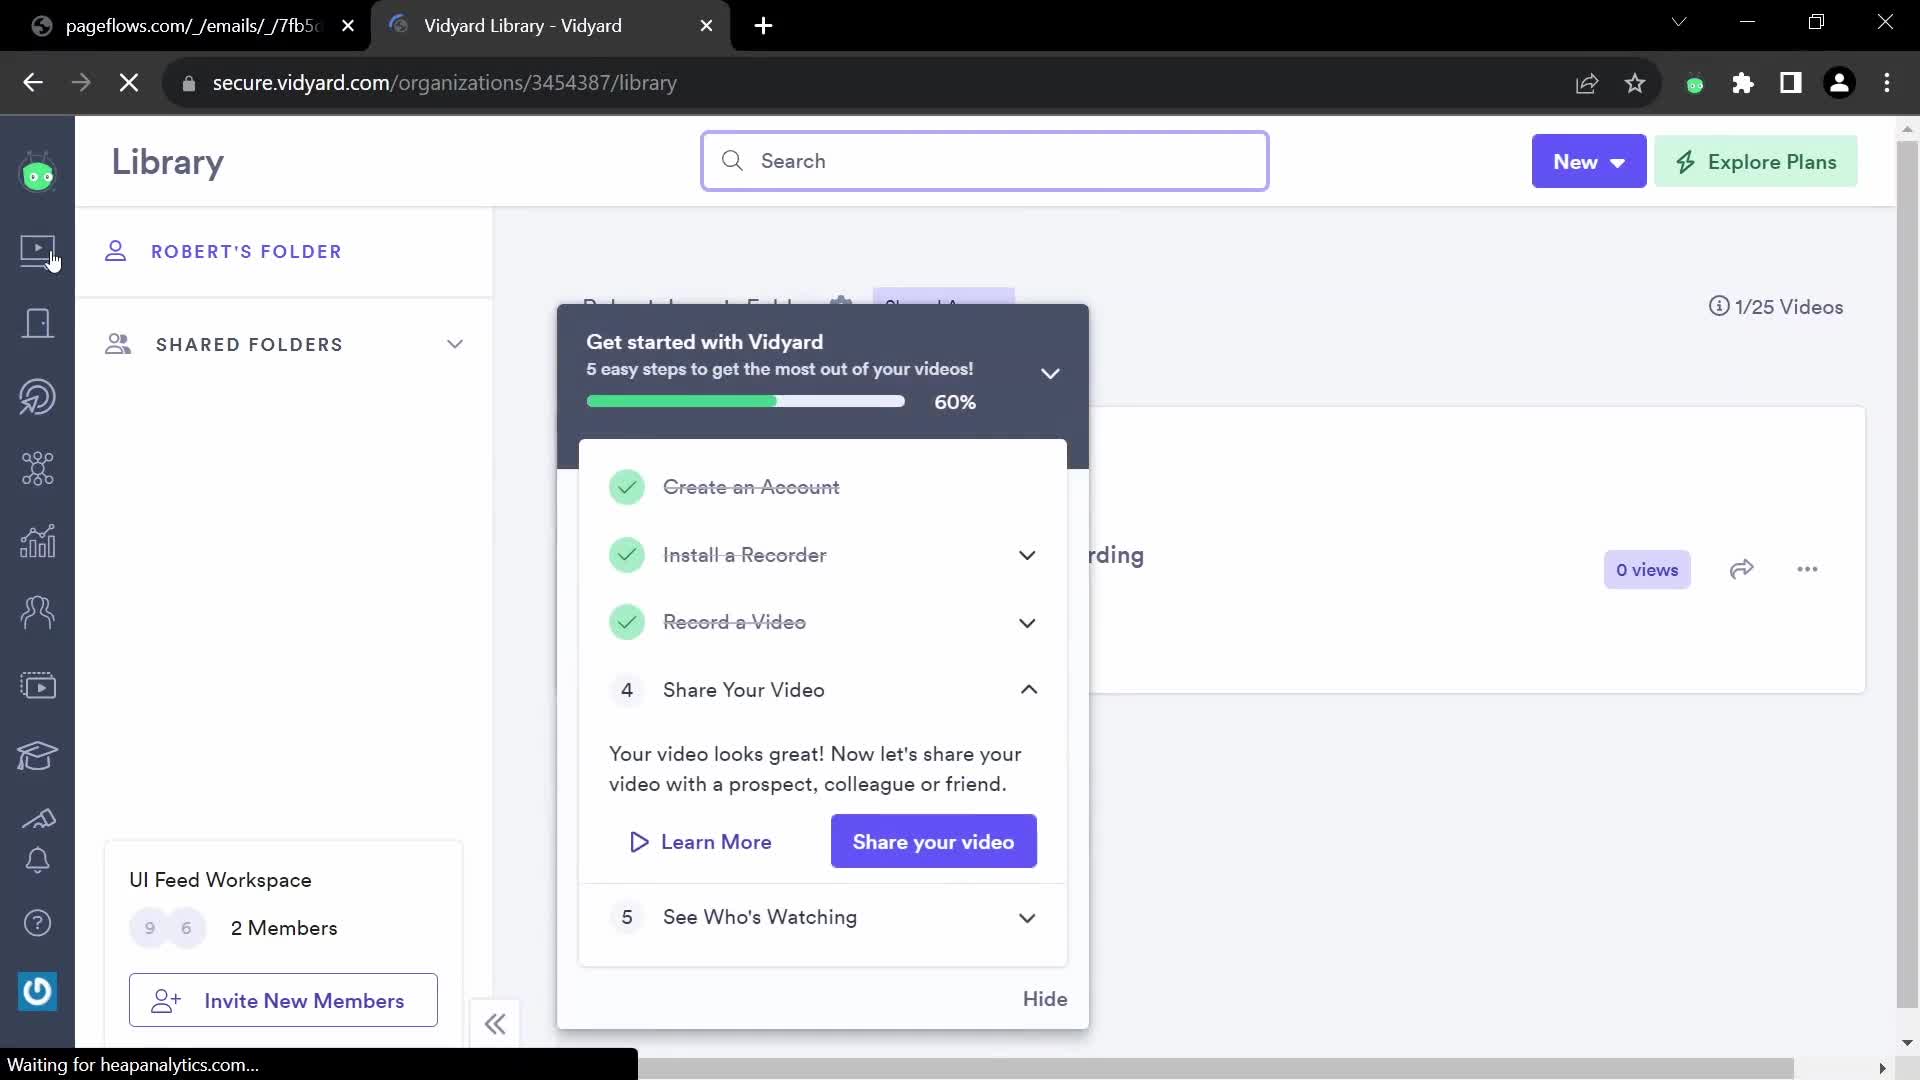The image size is (1920, 1080).
Task: Close the Vidyard Library tab
Action: pyautogui.click(x=707, y=26)
